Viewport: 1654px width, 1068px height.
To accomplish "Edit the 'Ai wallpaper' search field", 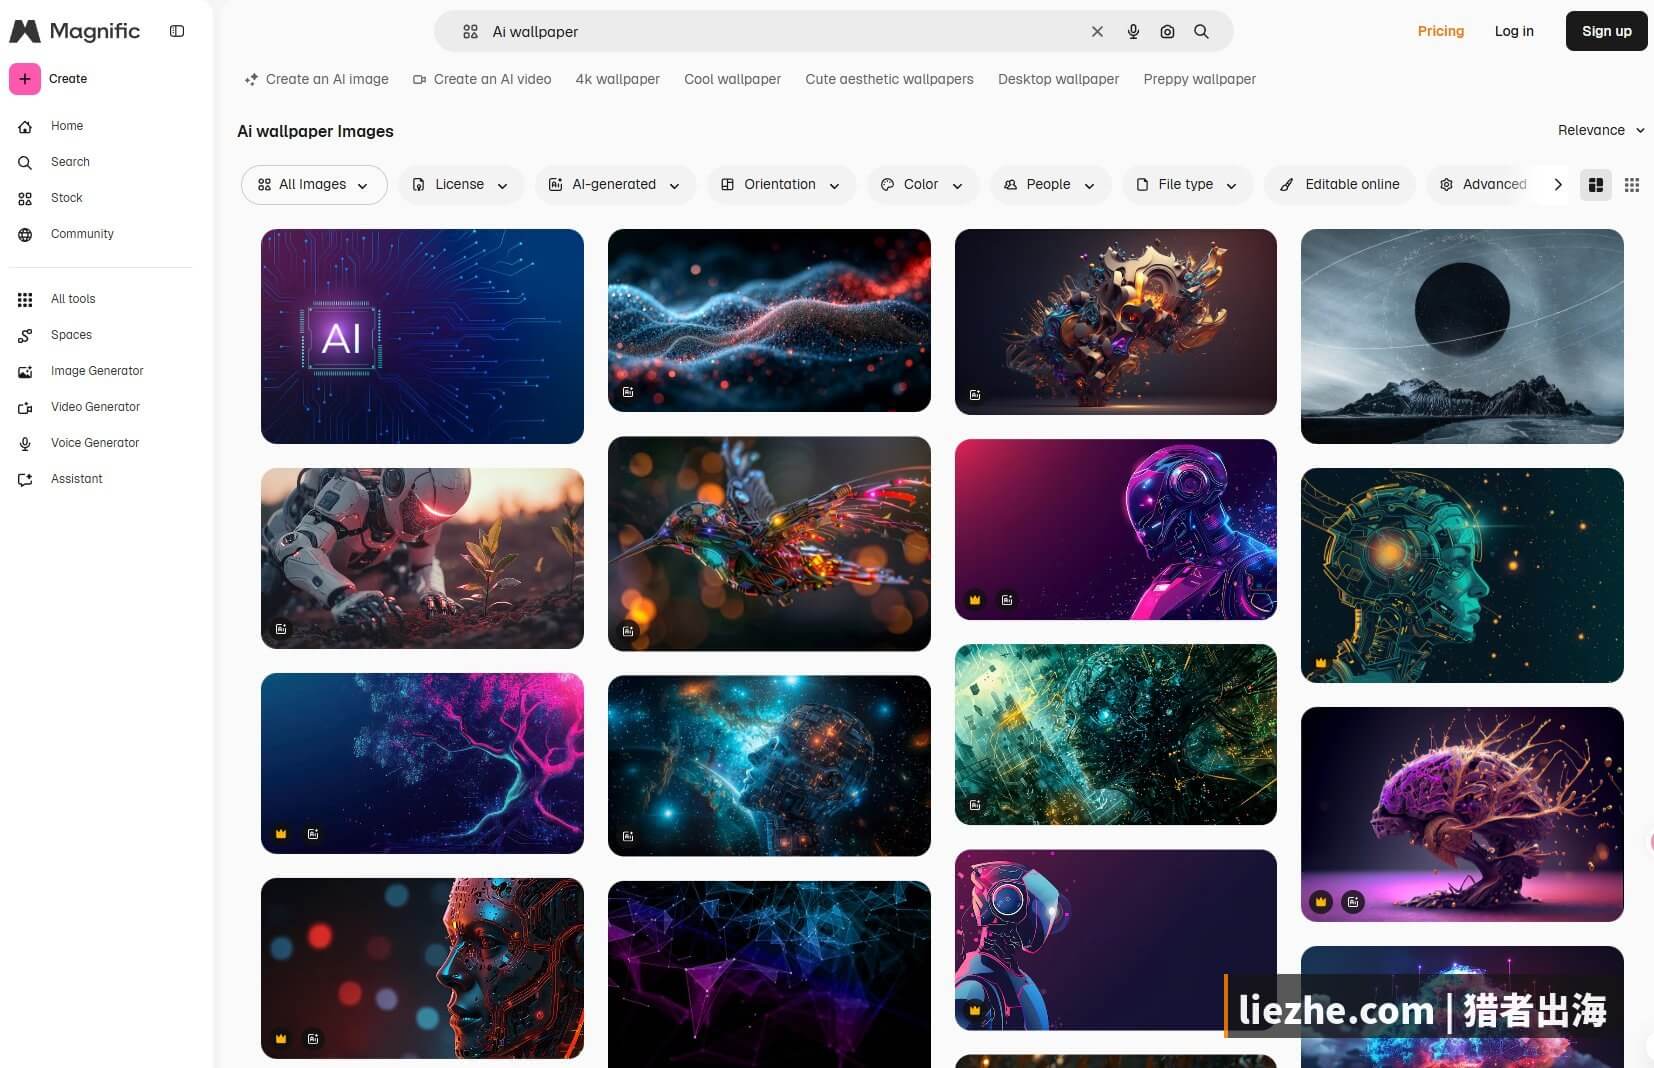I will [785, 32].
